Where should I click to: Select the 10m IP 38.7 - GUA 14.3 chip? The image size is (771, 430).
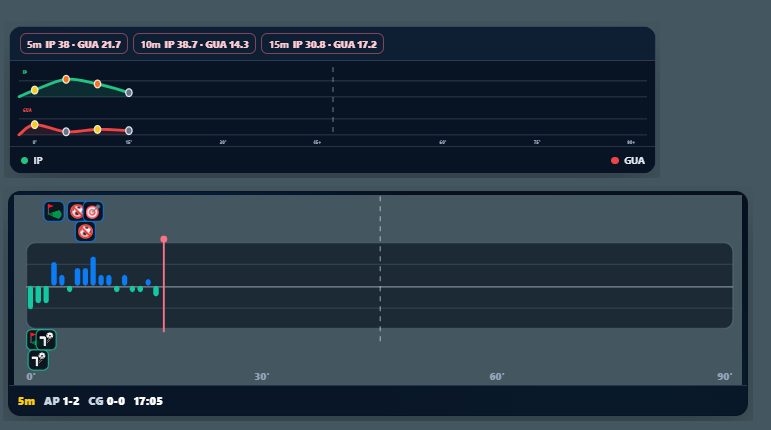(194, 44)
